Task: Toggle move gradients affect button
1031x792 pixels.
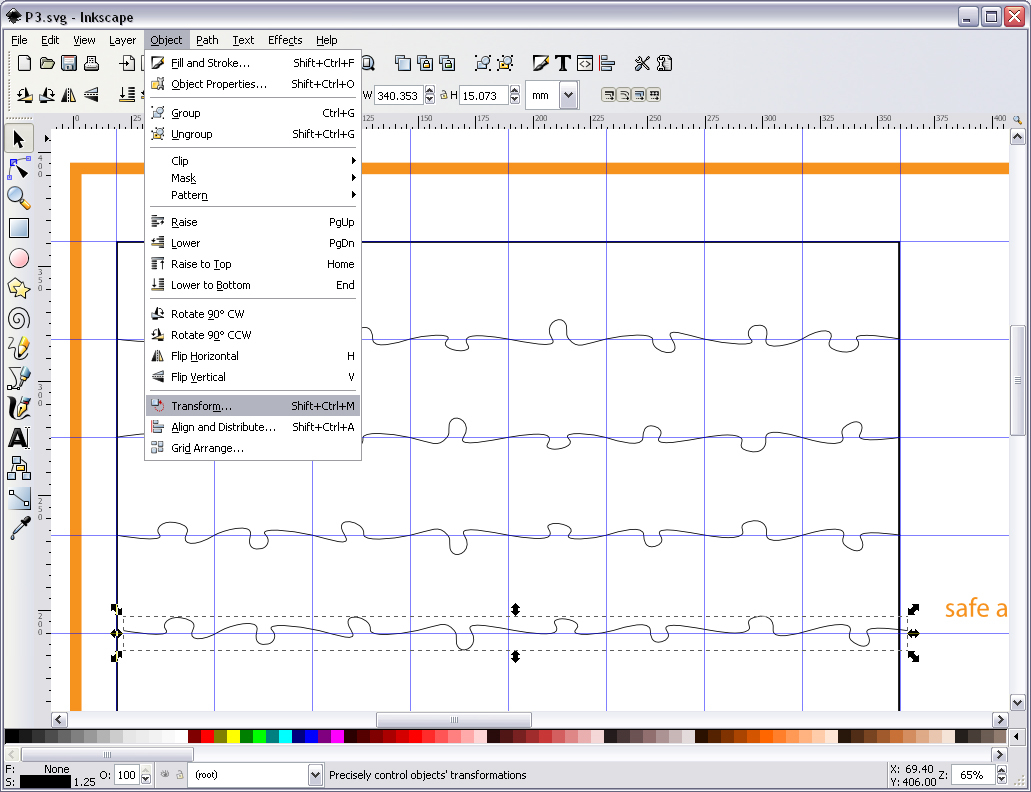Action: click(638, 95)
